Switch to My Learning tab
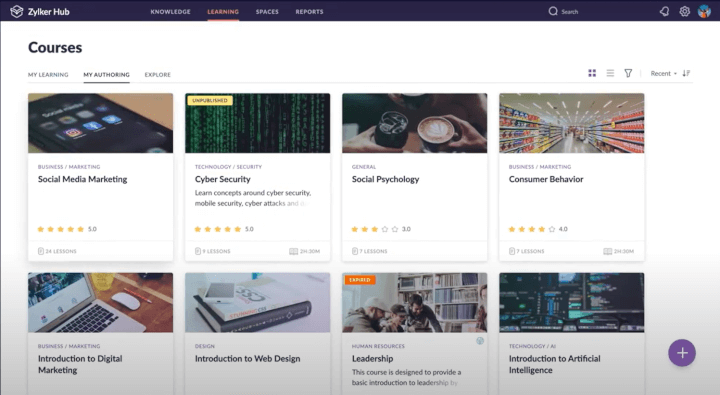The width and height of the screenshot is (720, 395). pos(48,74)
